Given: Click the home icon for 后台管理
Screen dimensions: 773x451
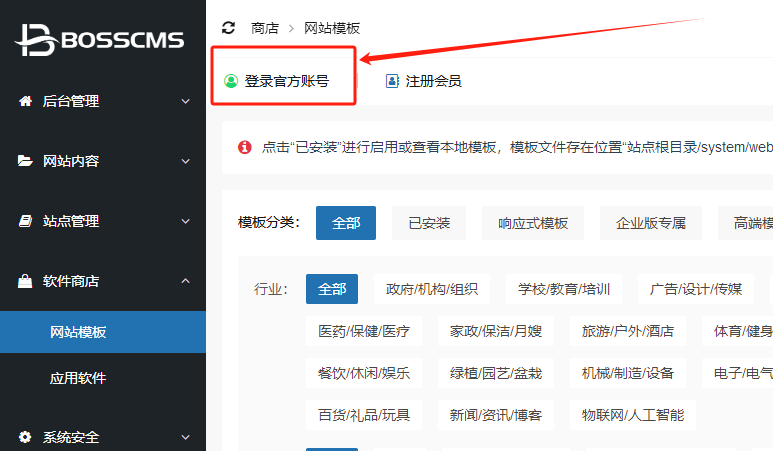Looking at the screenshot, I should pyautogui.click(x=25, y=101).
